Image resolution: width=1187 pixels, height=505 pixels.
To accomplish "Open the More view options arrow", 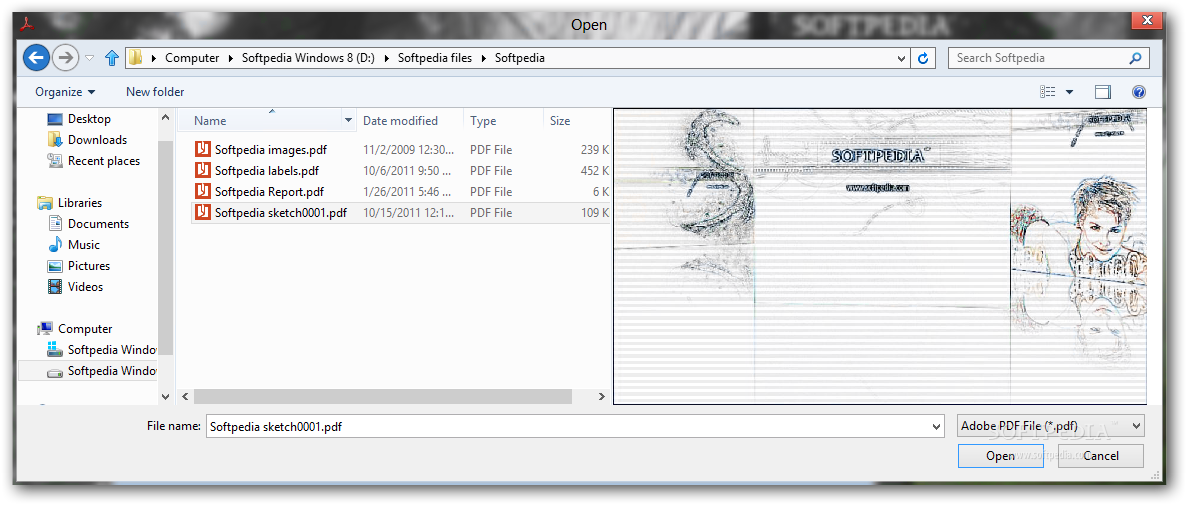I will 1070,92.
